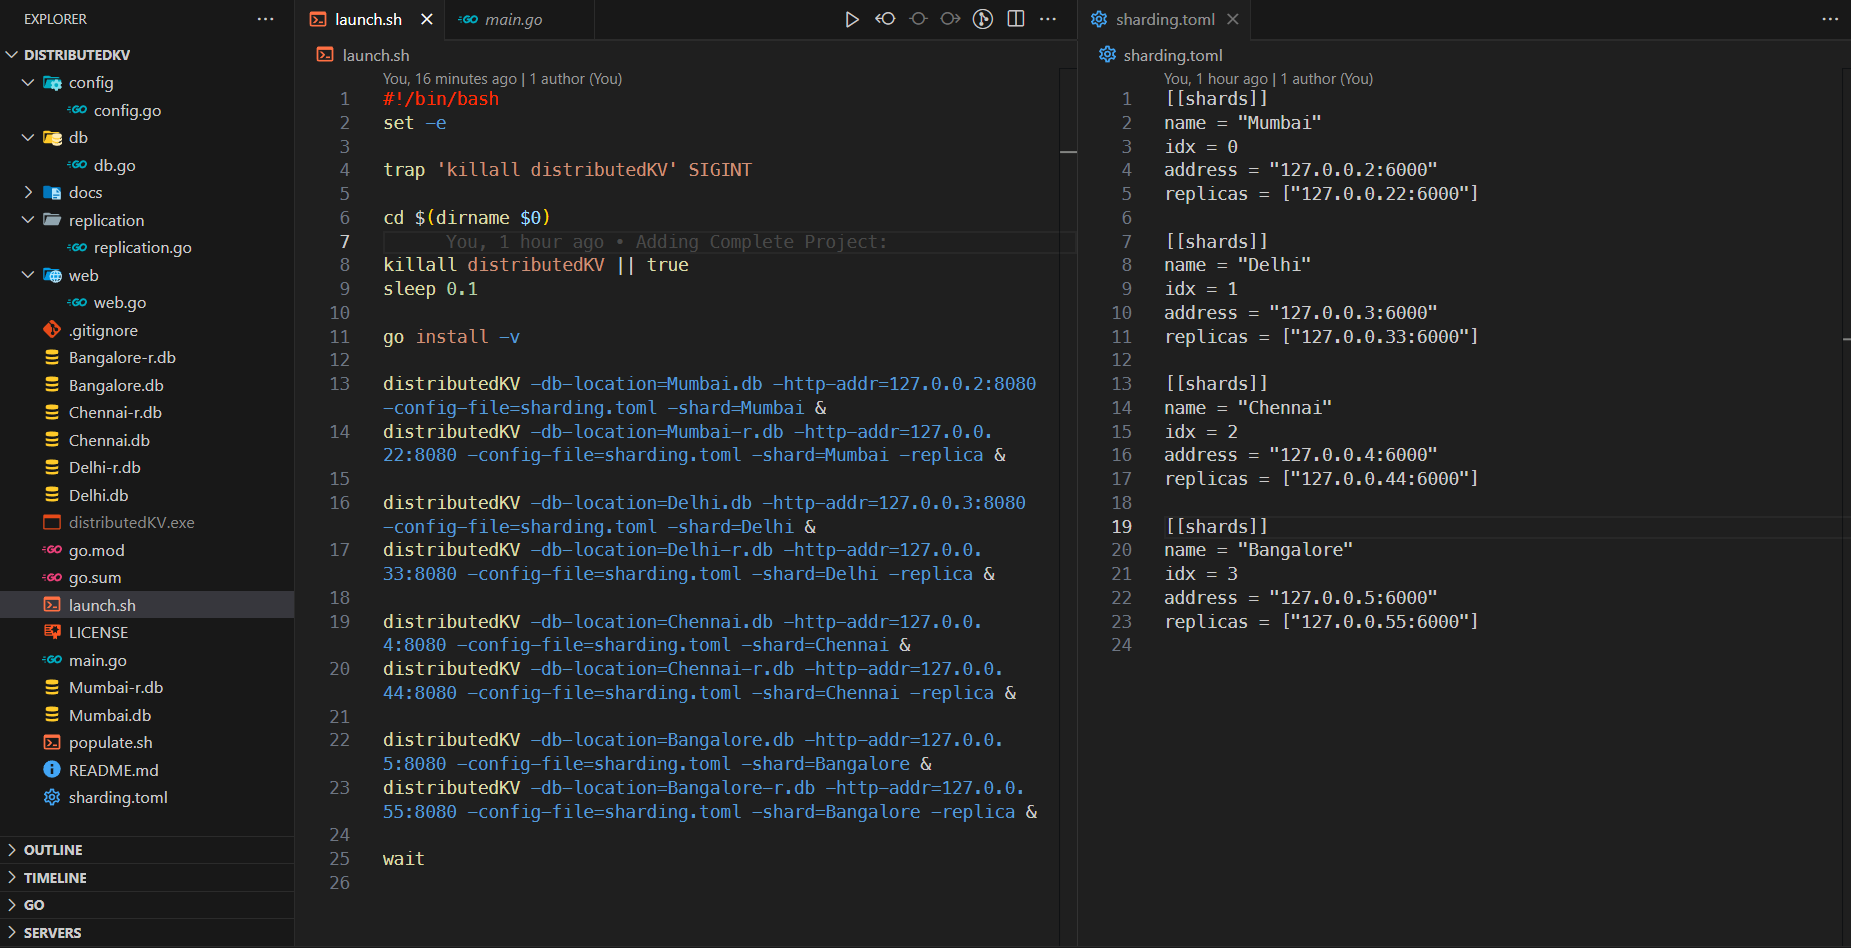Open replication.go from file tree
1851x948 pixels.
[142, 247]
